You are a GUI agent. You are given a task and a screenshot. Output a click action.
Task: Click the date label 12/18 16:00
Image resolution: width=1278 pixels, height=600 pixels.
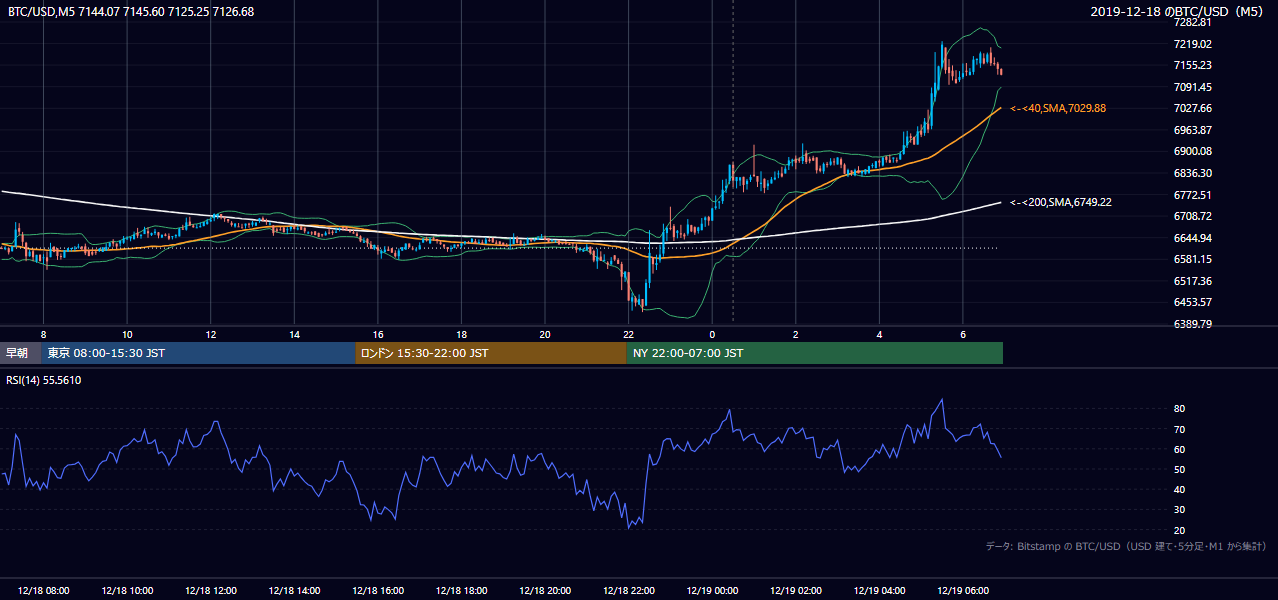pos(378,591)
